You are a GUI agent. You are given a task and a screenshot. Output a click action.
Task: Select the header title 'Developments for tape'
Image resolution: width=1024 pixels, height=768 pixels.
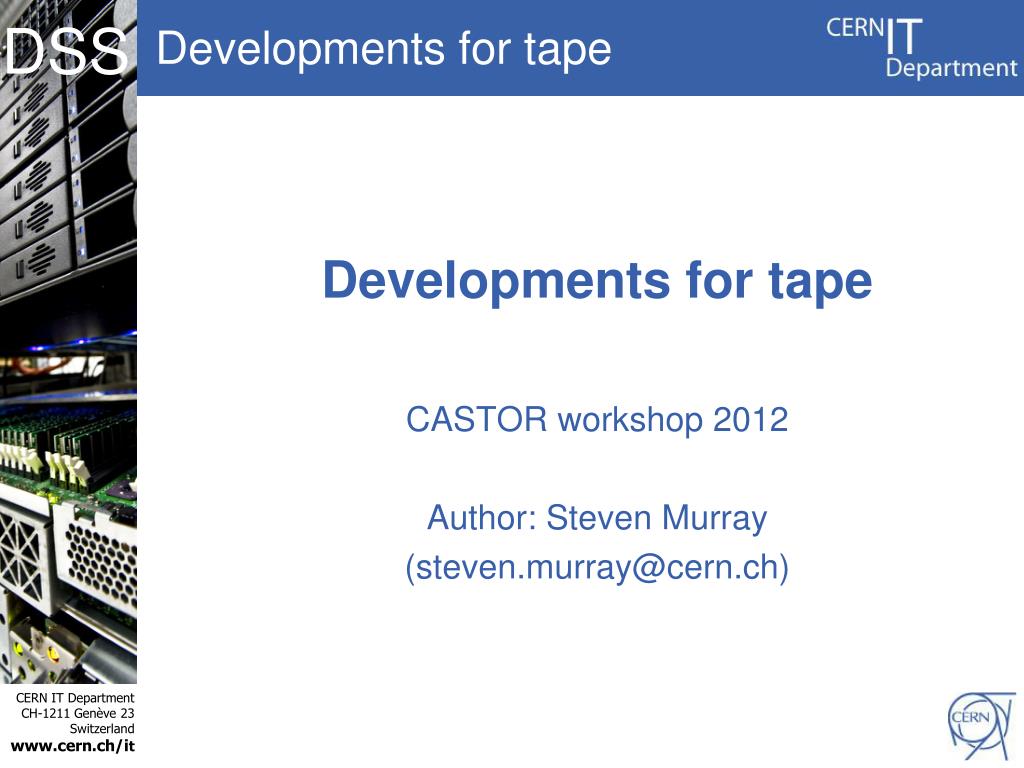coord(384,49)
